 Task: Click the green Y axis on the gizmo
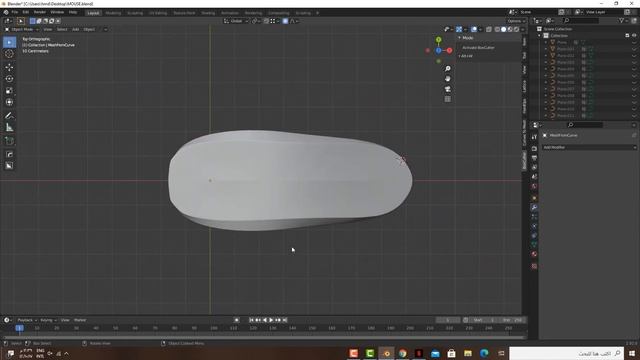pyautogui.click(x=438, y=40)
